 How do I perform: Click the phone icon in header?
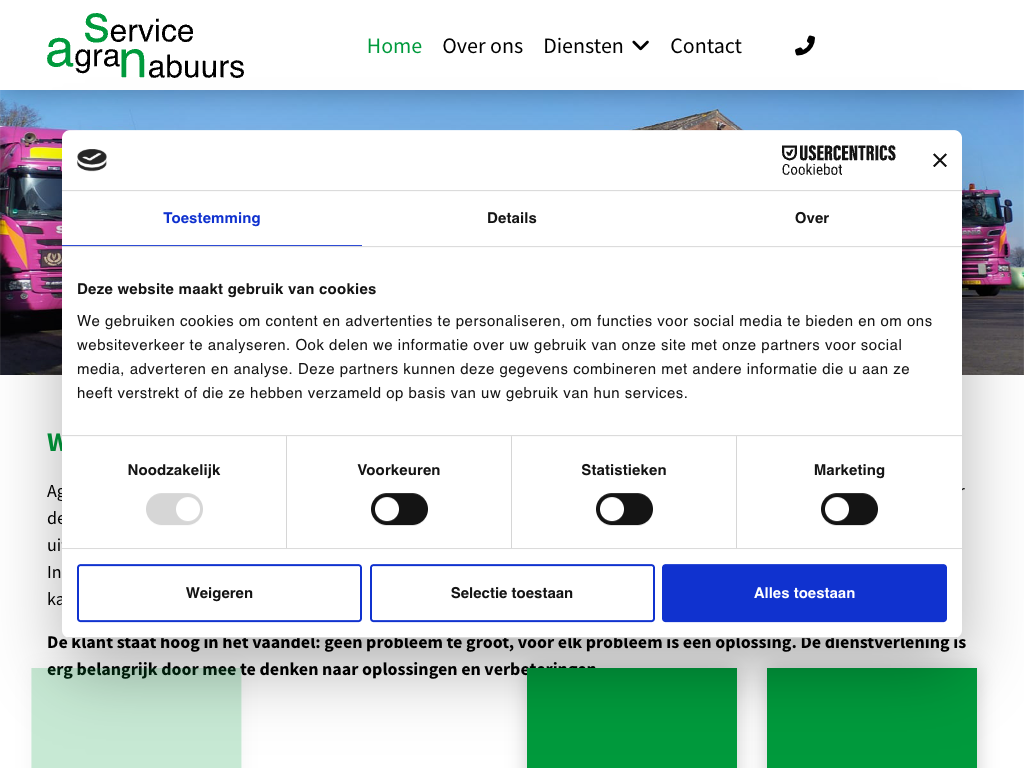point(805,46)
